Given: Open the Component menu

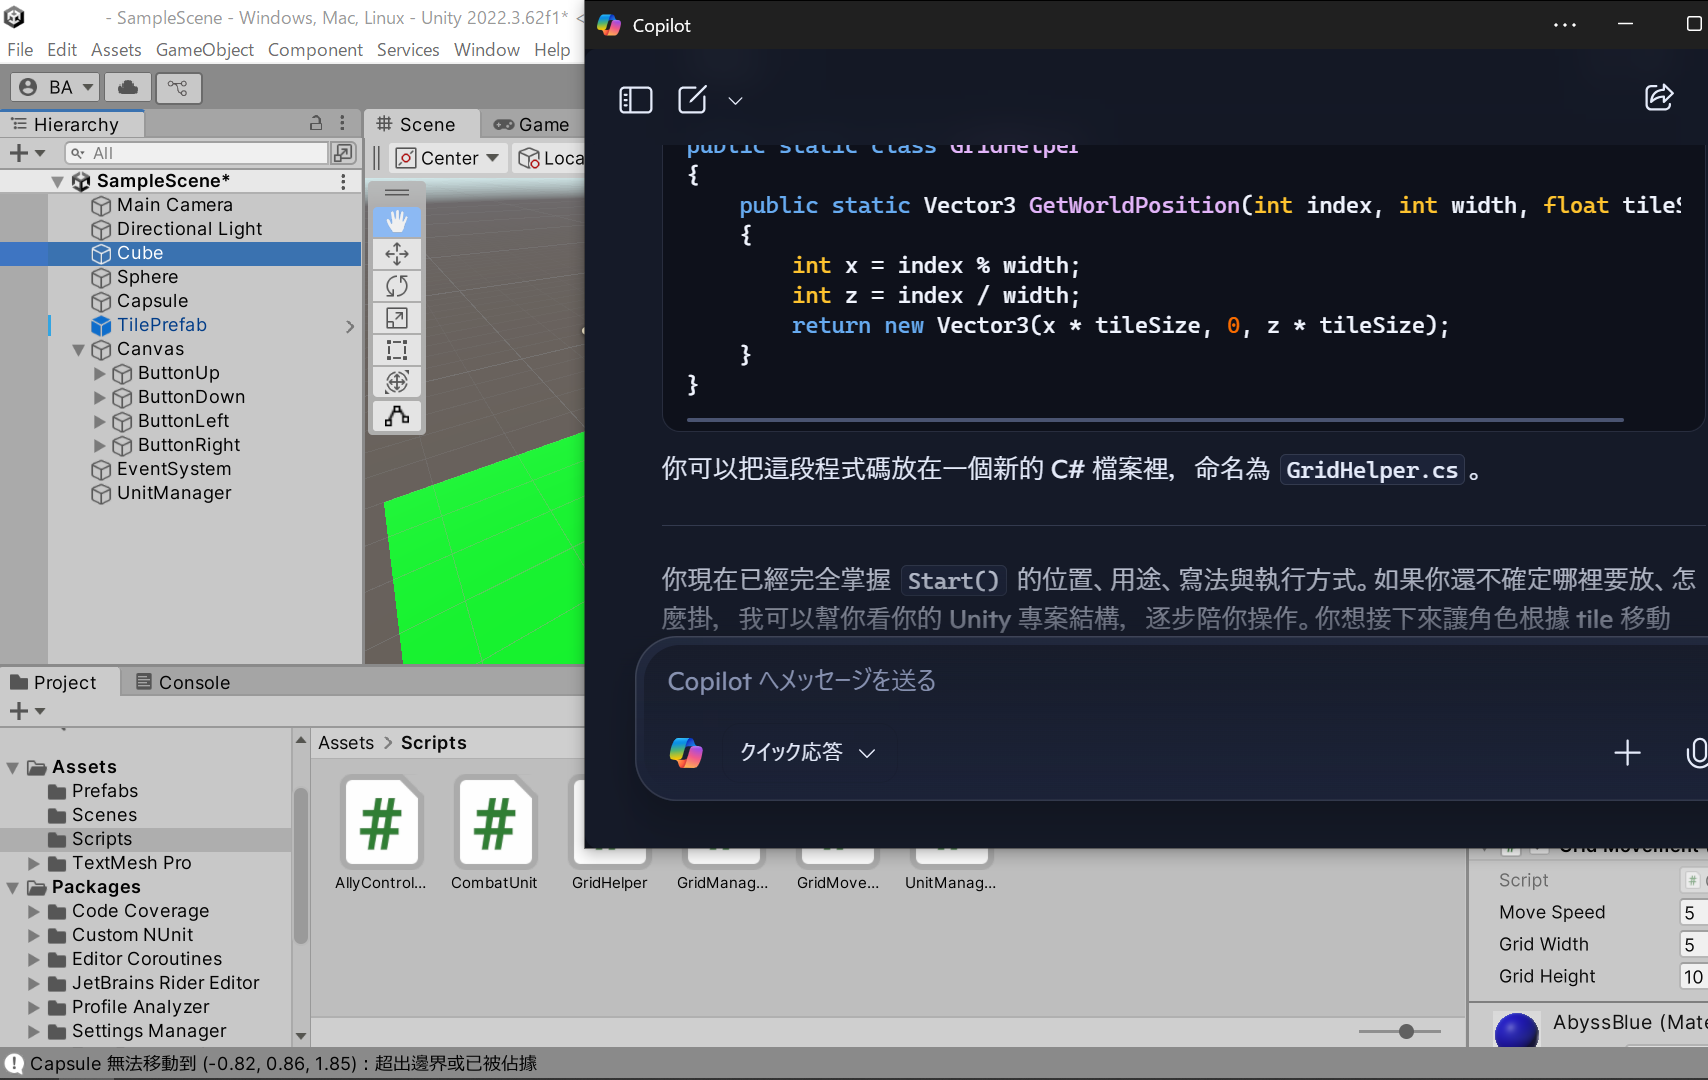Looking at the screenshot, I should pyautogui.click(x=315, y=49).
